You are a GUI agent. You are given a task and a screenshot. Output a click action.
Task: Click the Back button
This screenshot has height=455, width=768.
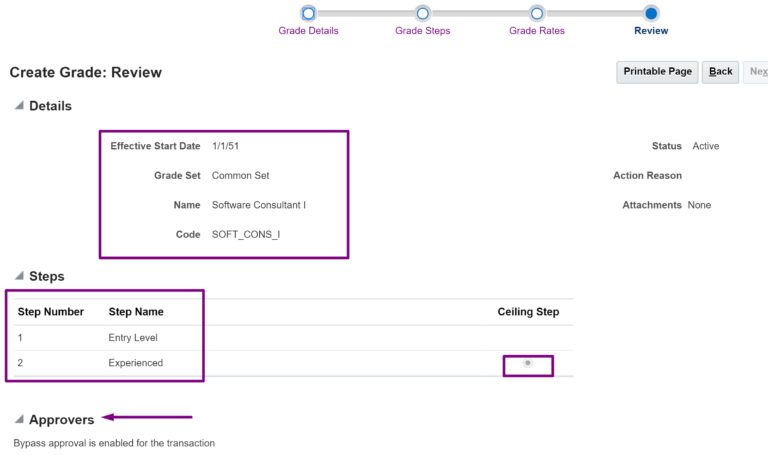point(720,72)
